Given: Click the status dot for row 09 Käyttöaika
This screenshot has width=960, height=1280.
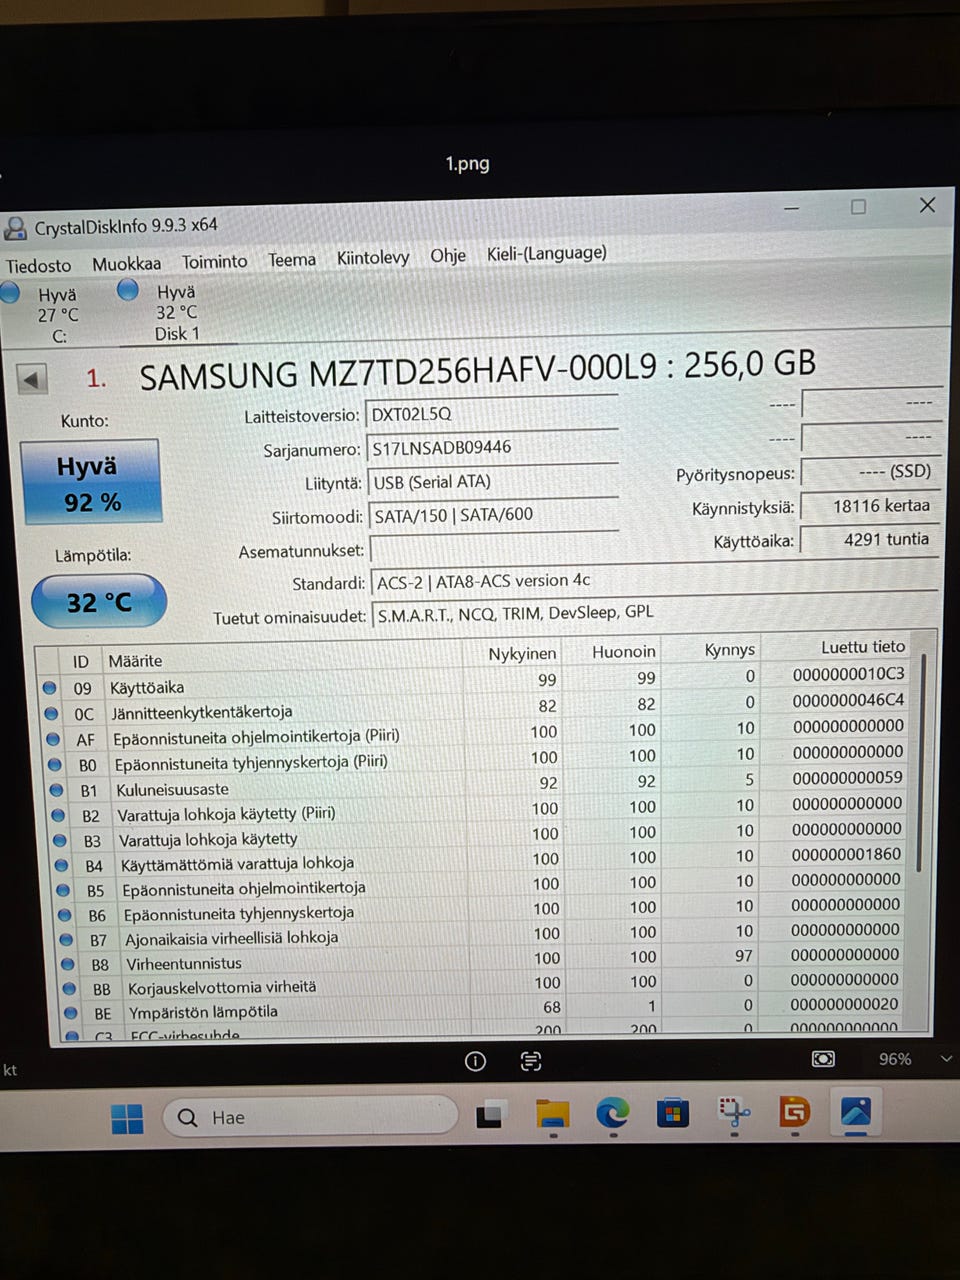Looking at the screenshot, I should [49, 688].
